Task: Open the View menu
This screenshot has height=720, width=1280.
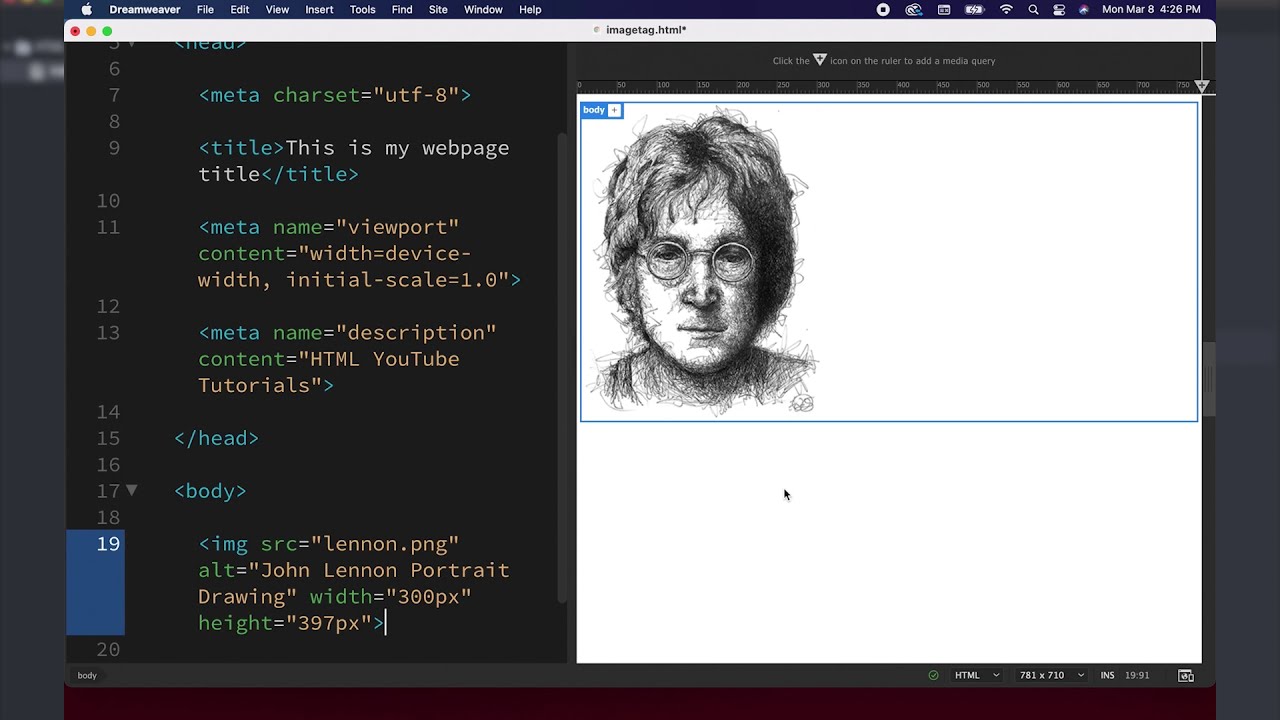Action: 277,9
